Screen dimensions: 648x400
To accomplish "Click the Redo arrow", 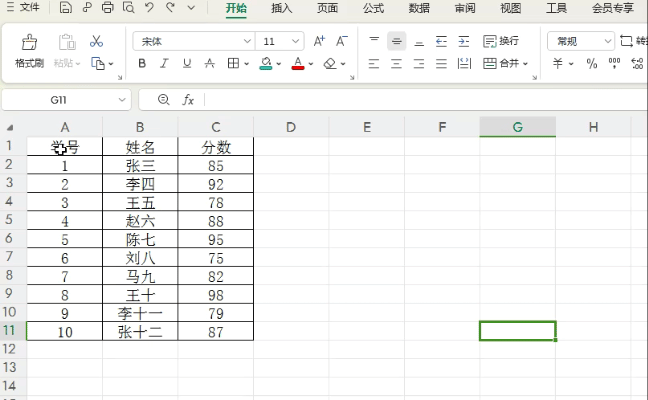I will click(x=170, y=7).
